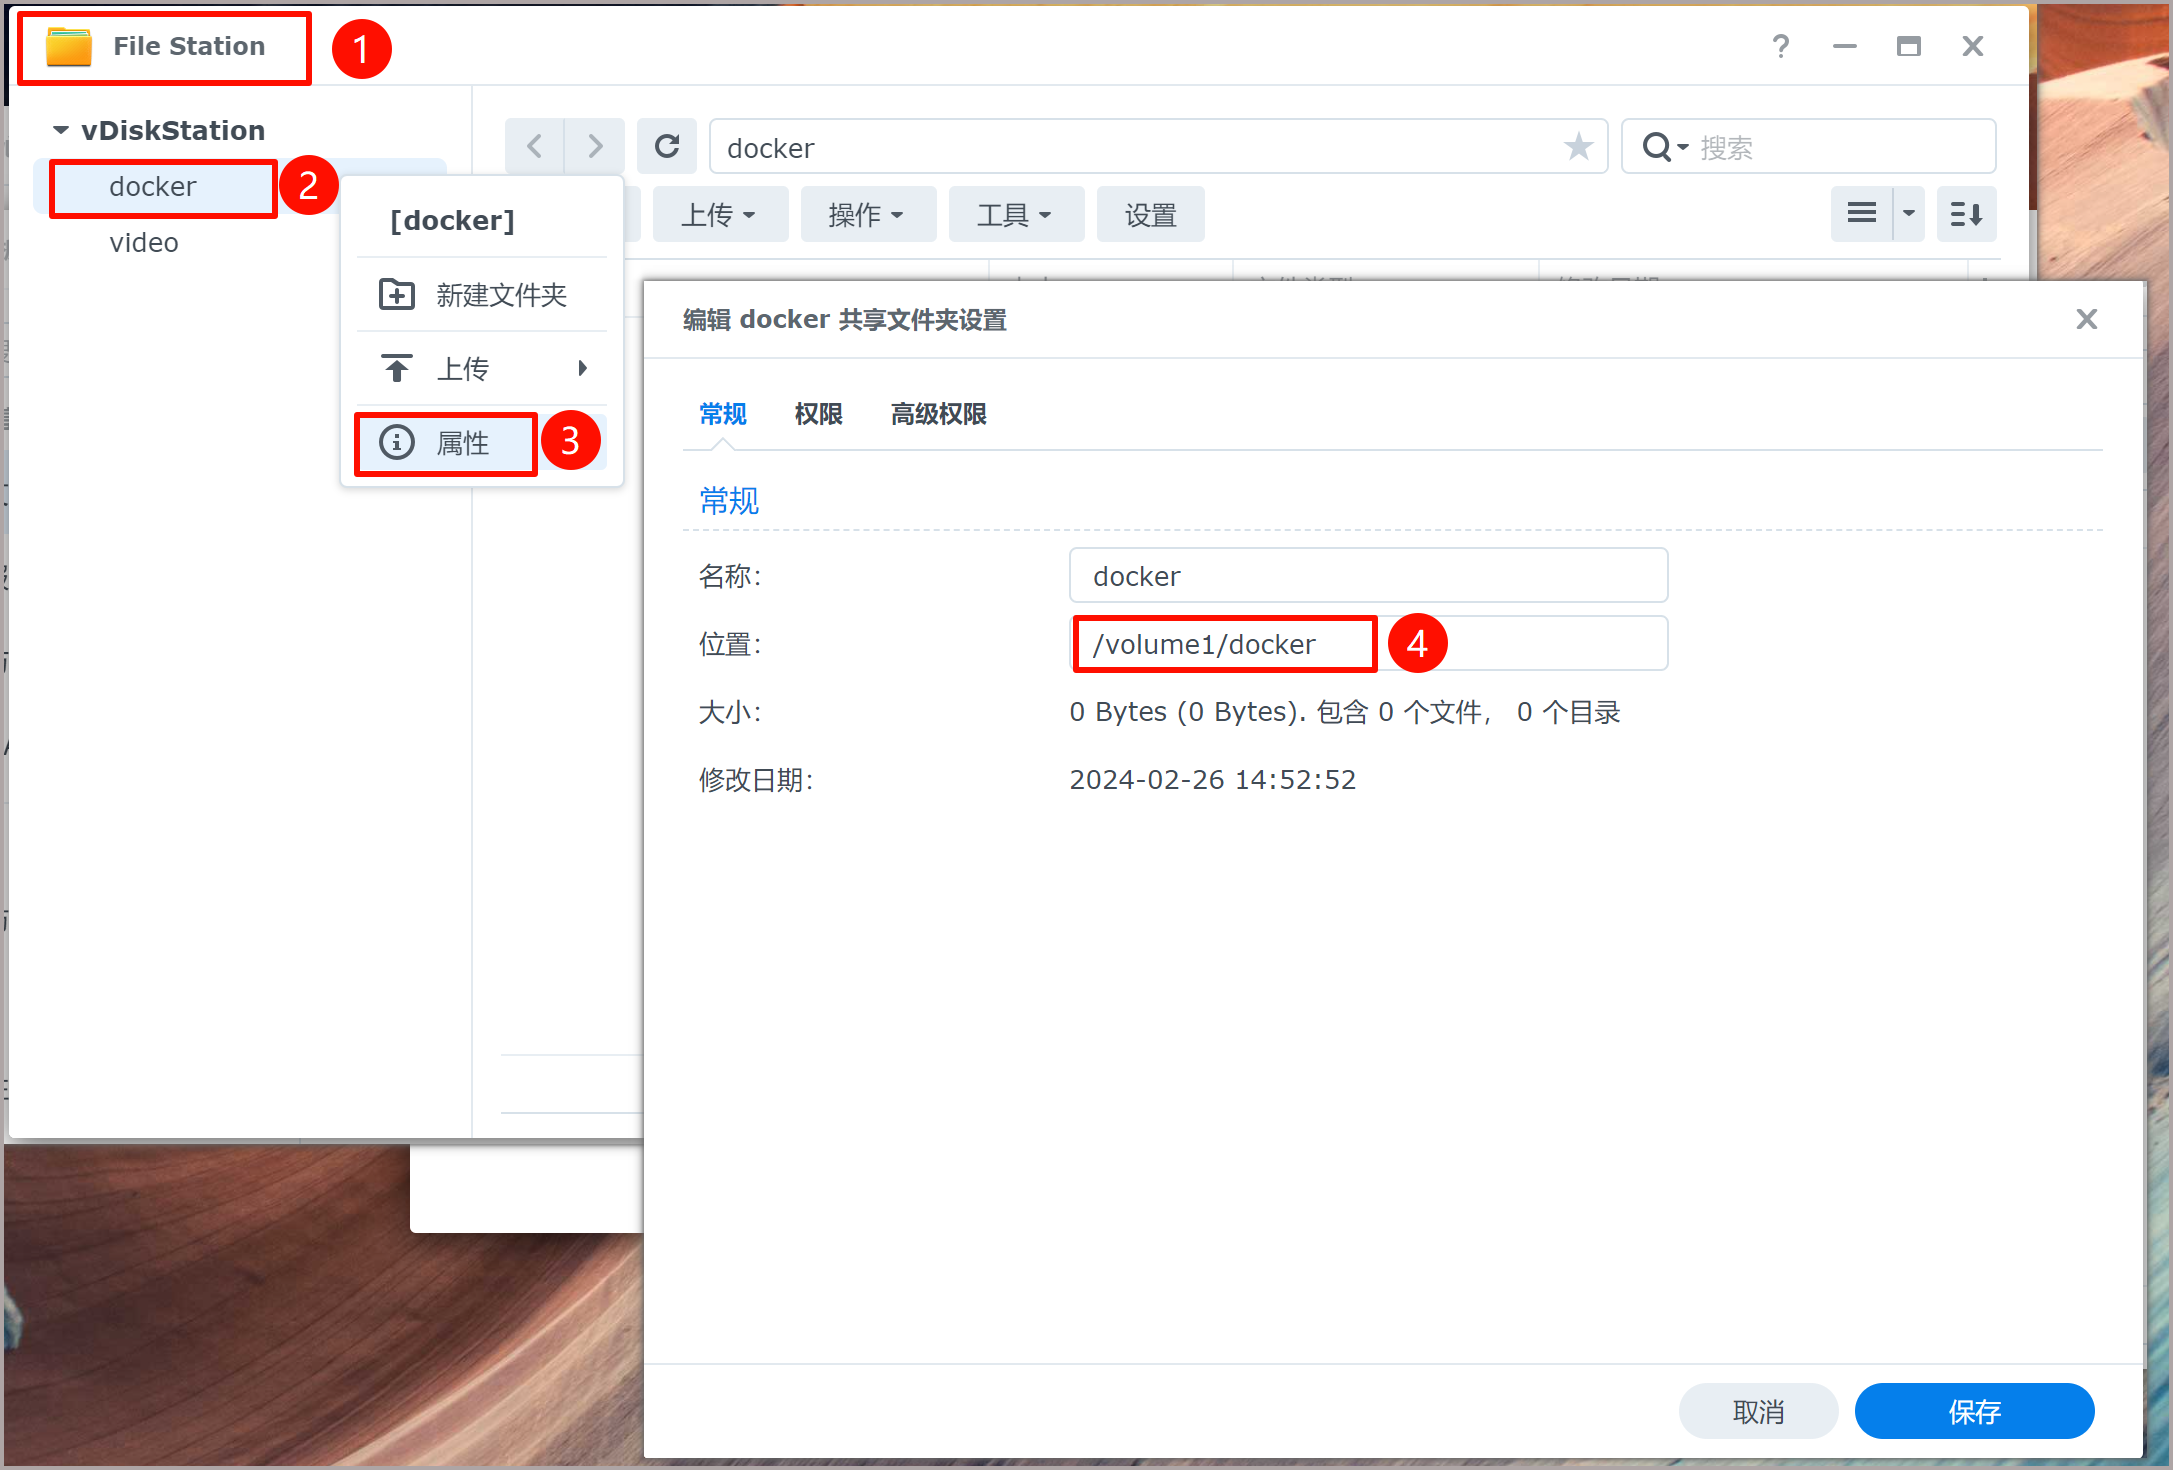Switch to list view icon
The image size is (2173, 1470).
[x=1861, y=214]
